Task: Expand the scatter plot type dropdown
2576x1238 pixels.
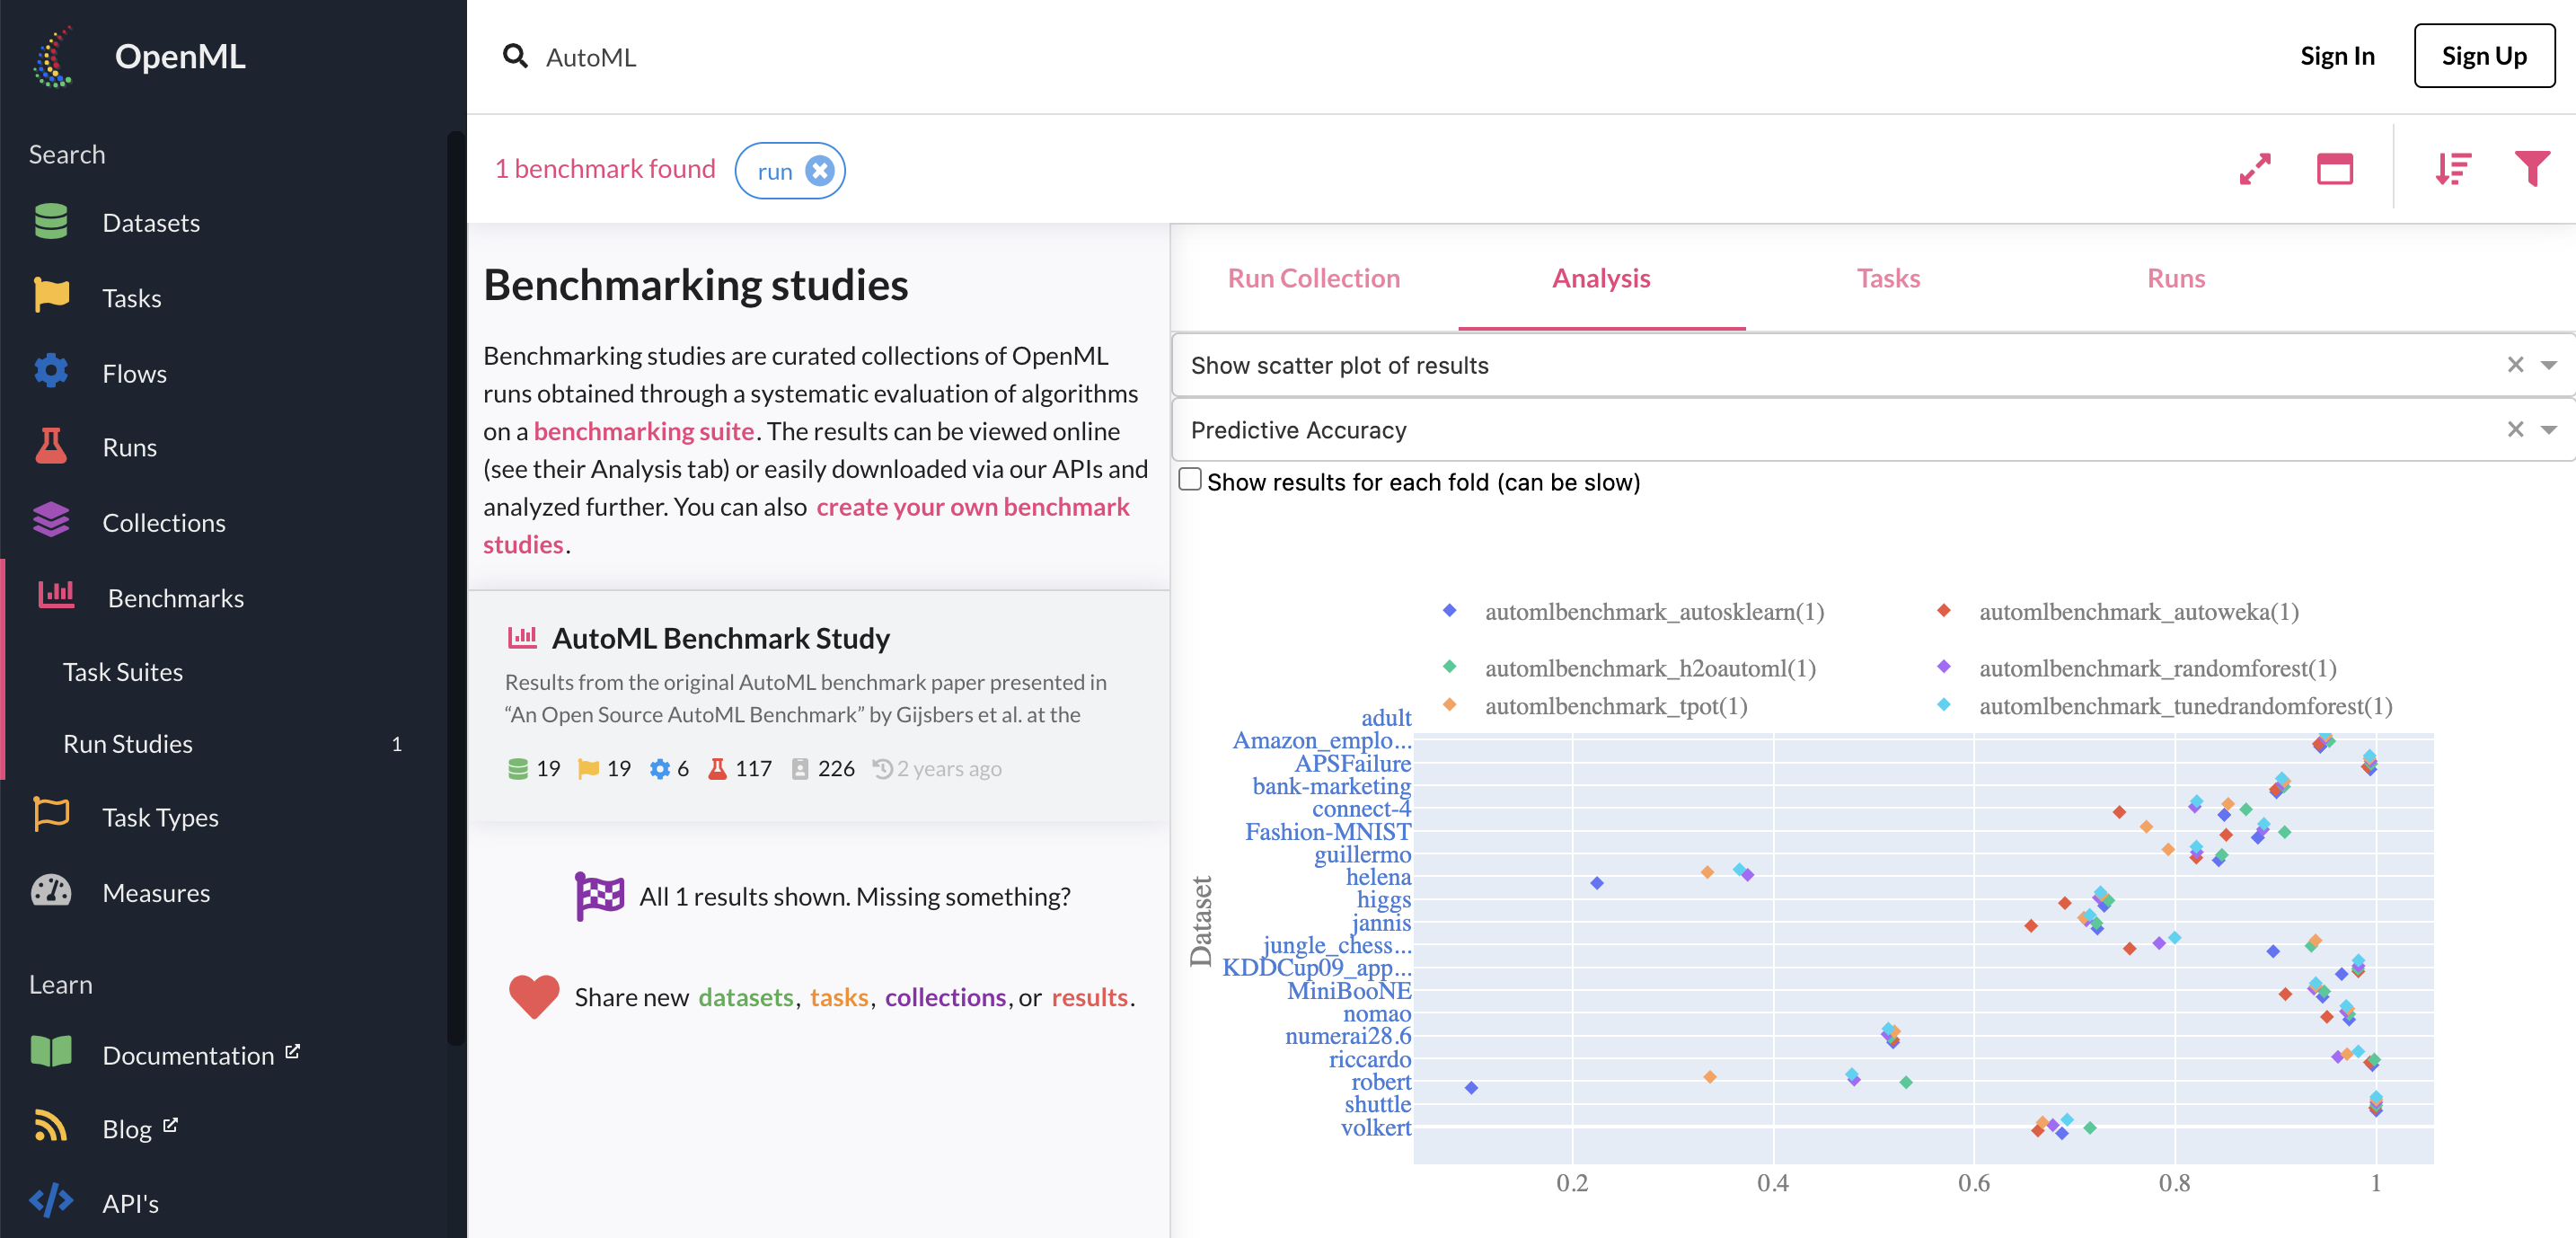Action: [2549, 365]
